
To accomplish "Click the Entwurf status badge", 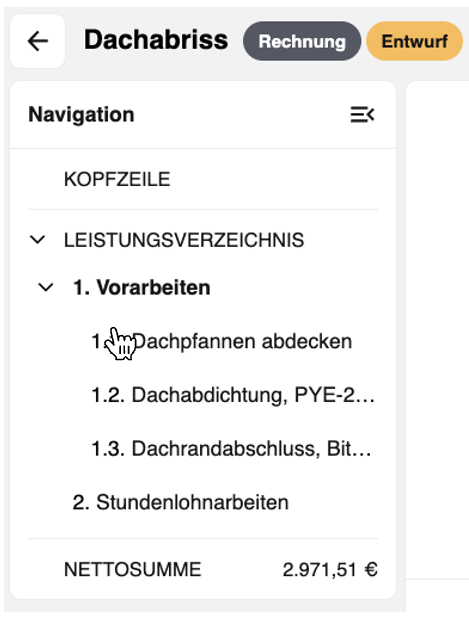I will 414,41.
